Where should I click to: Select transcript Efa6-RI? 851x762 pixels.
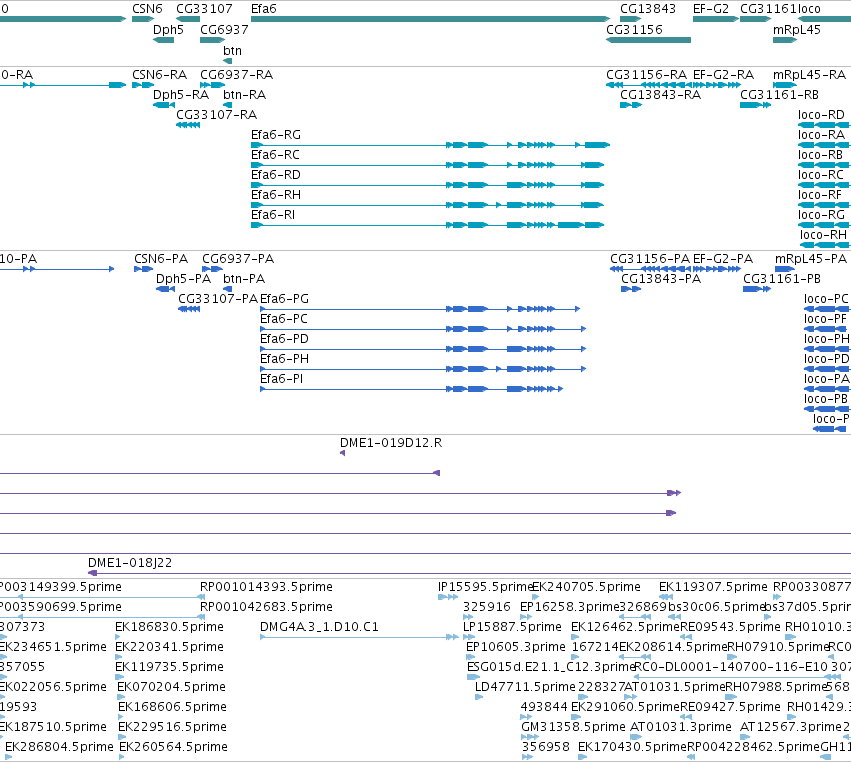[273, 215]
